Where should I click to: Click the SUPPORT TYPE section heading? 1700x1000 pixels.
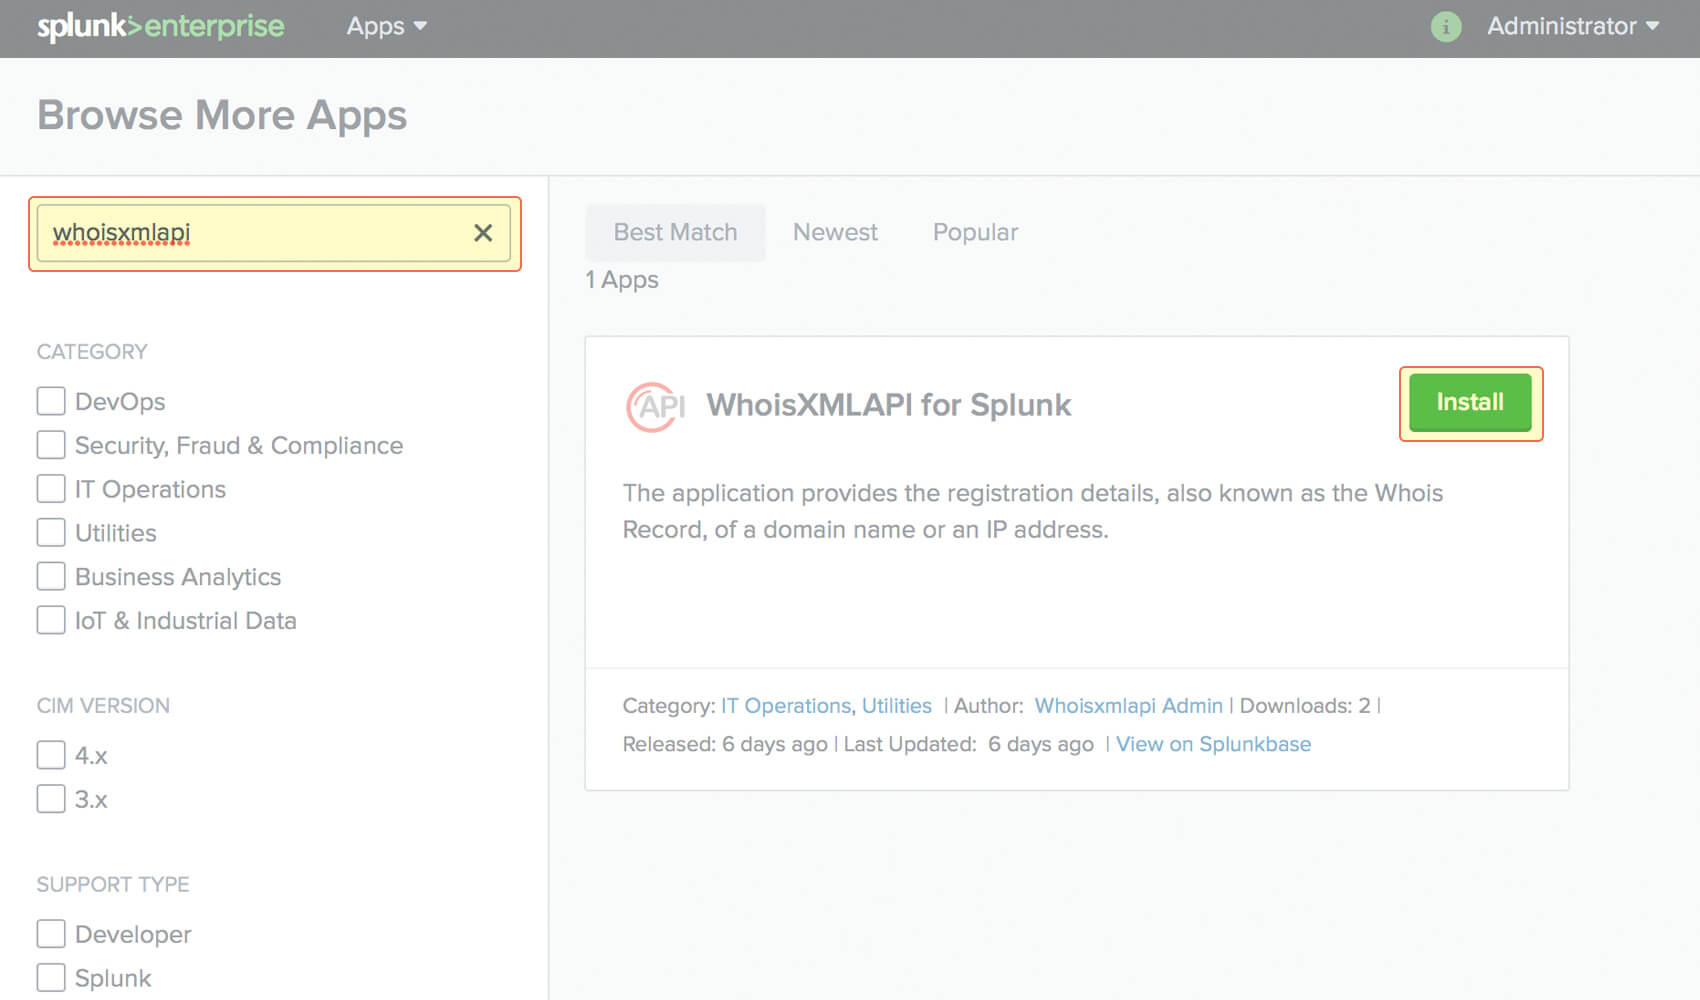coord(113,885)
